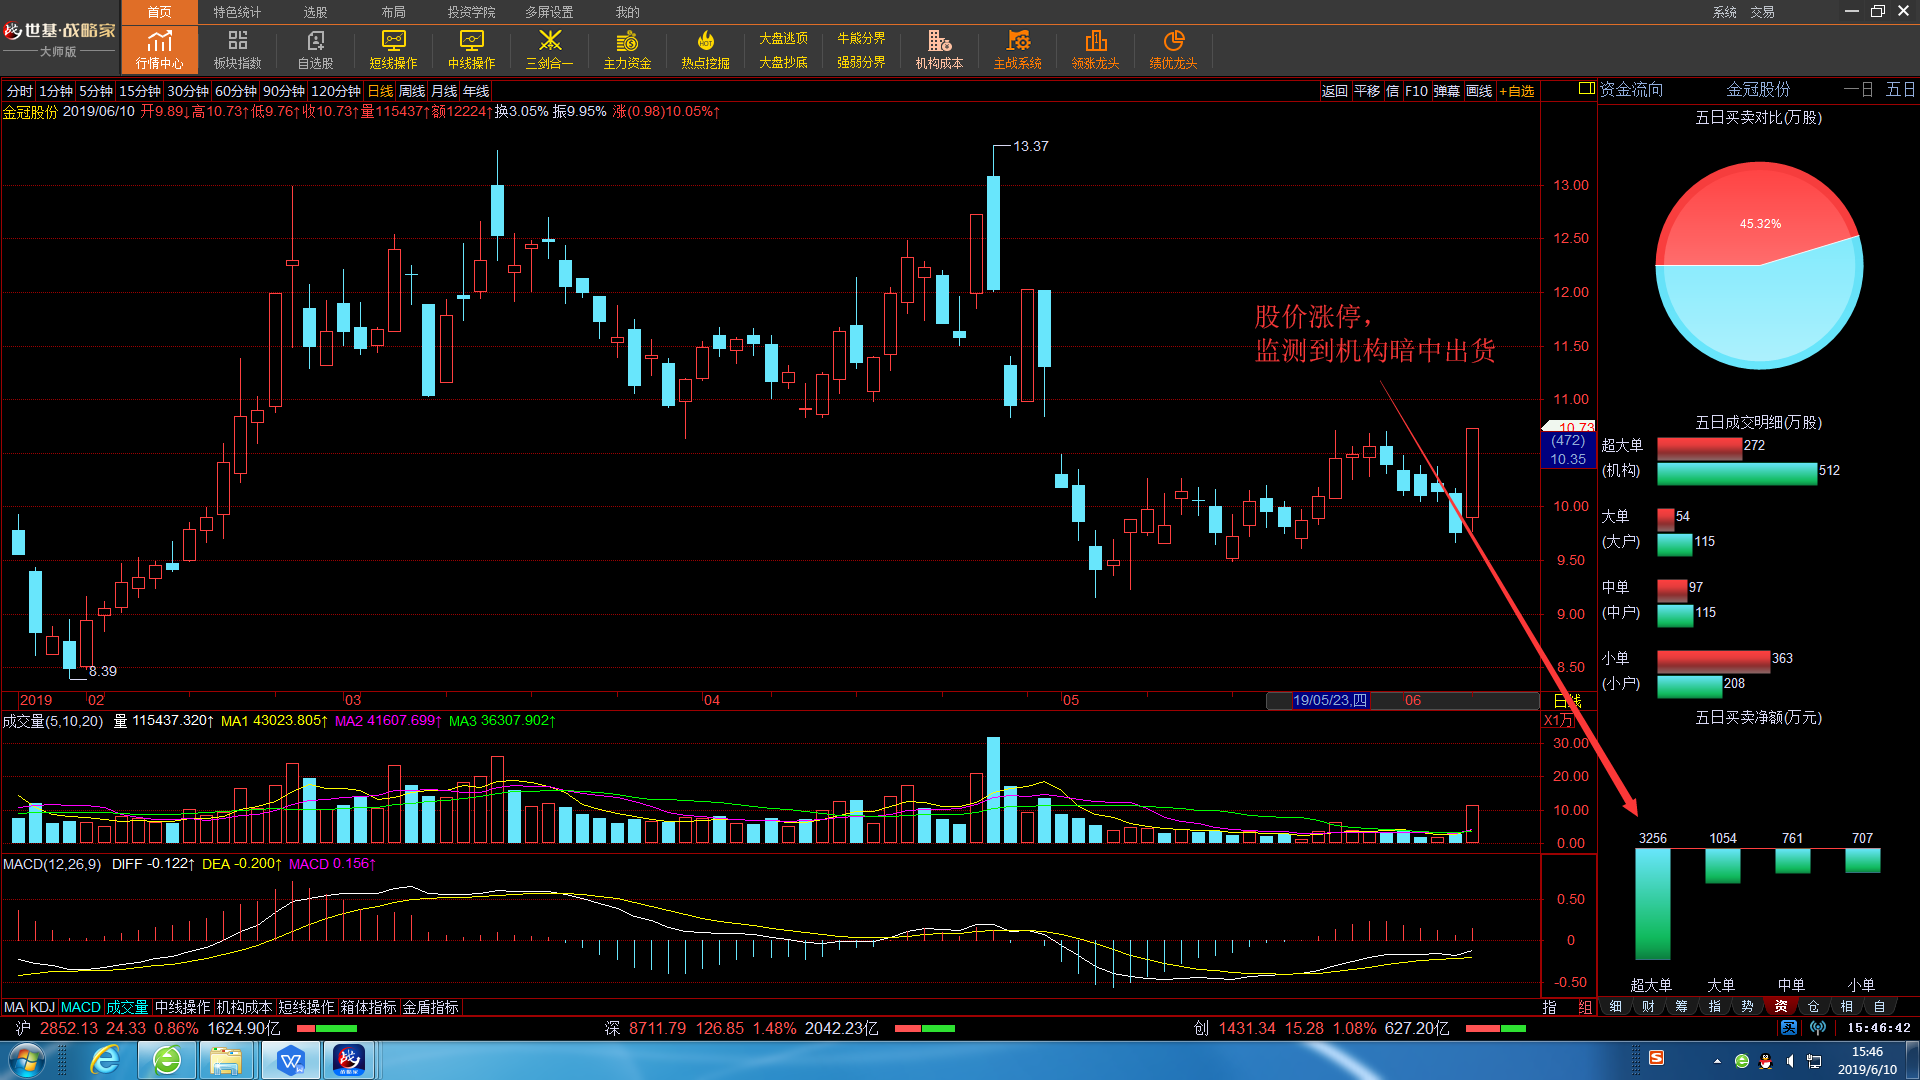Open 领涨龙头 leading gainers

click(1095, 49)
